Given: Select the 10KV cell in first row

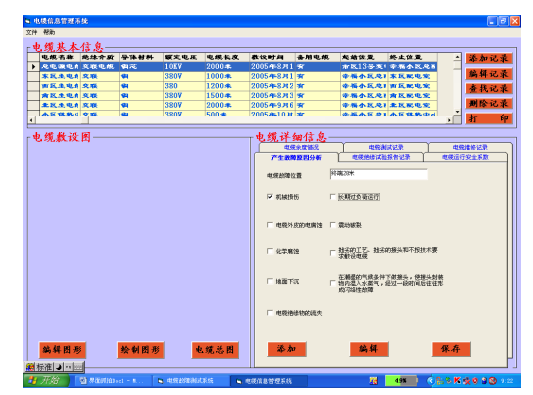Looking at the screenshot, I should pyautogui.click(x=184, y=67).
